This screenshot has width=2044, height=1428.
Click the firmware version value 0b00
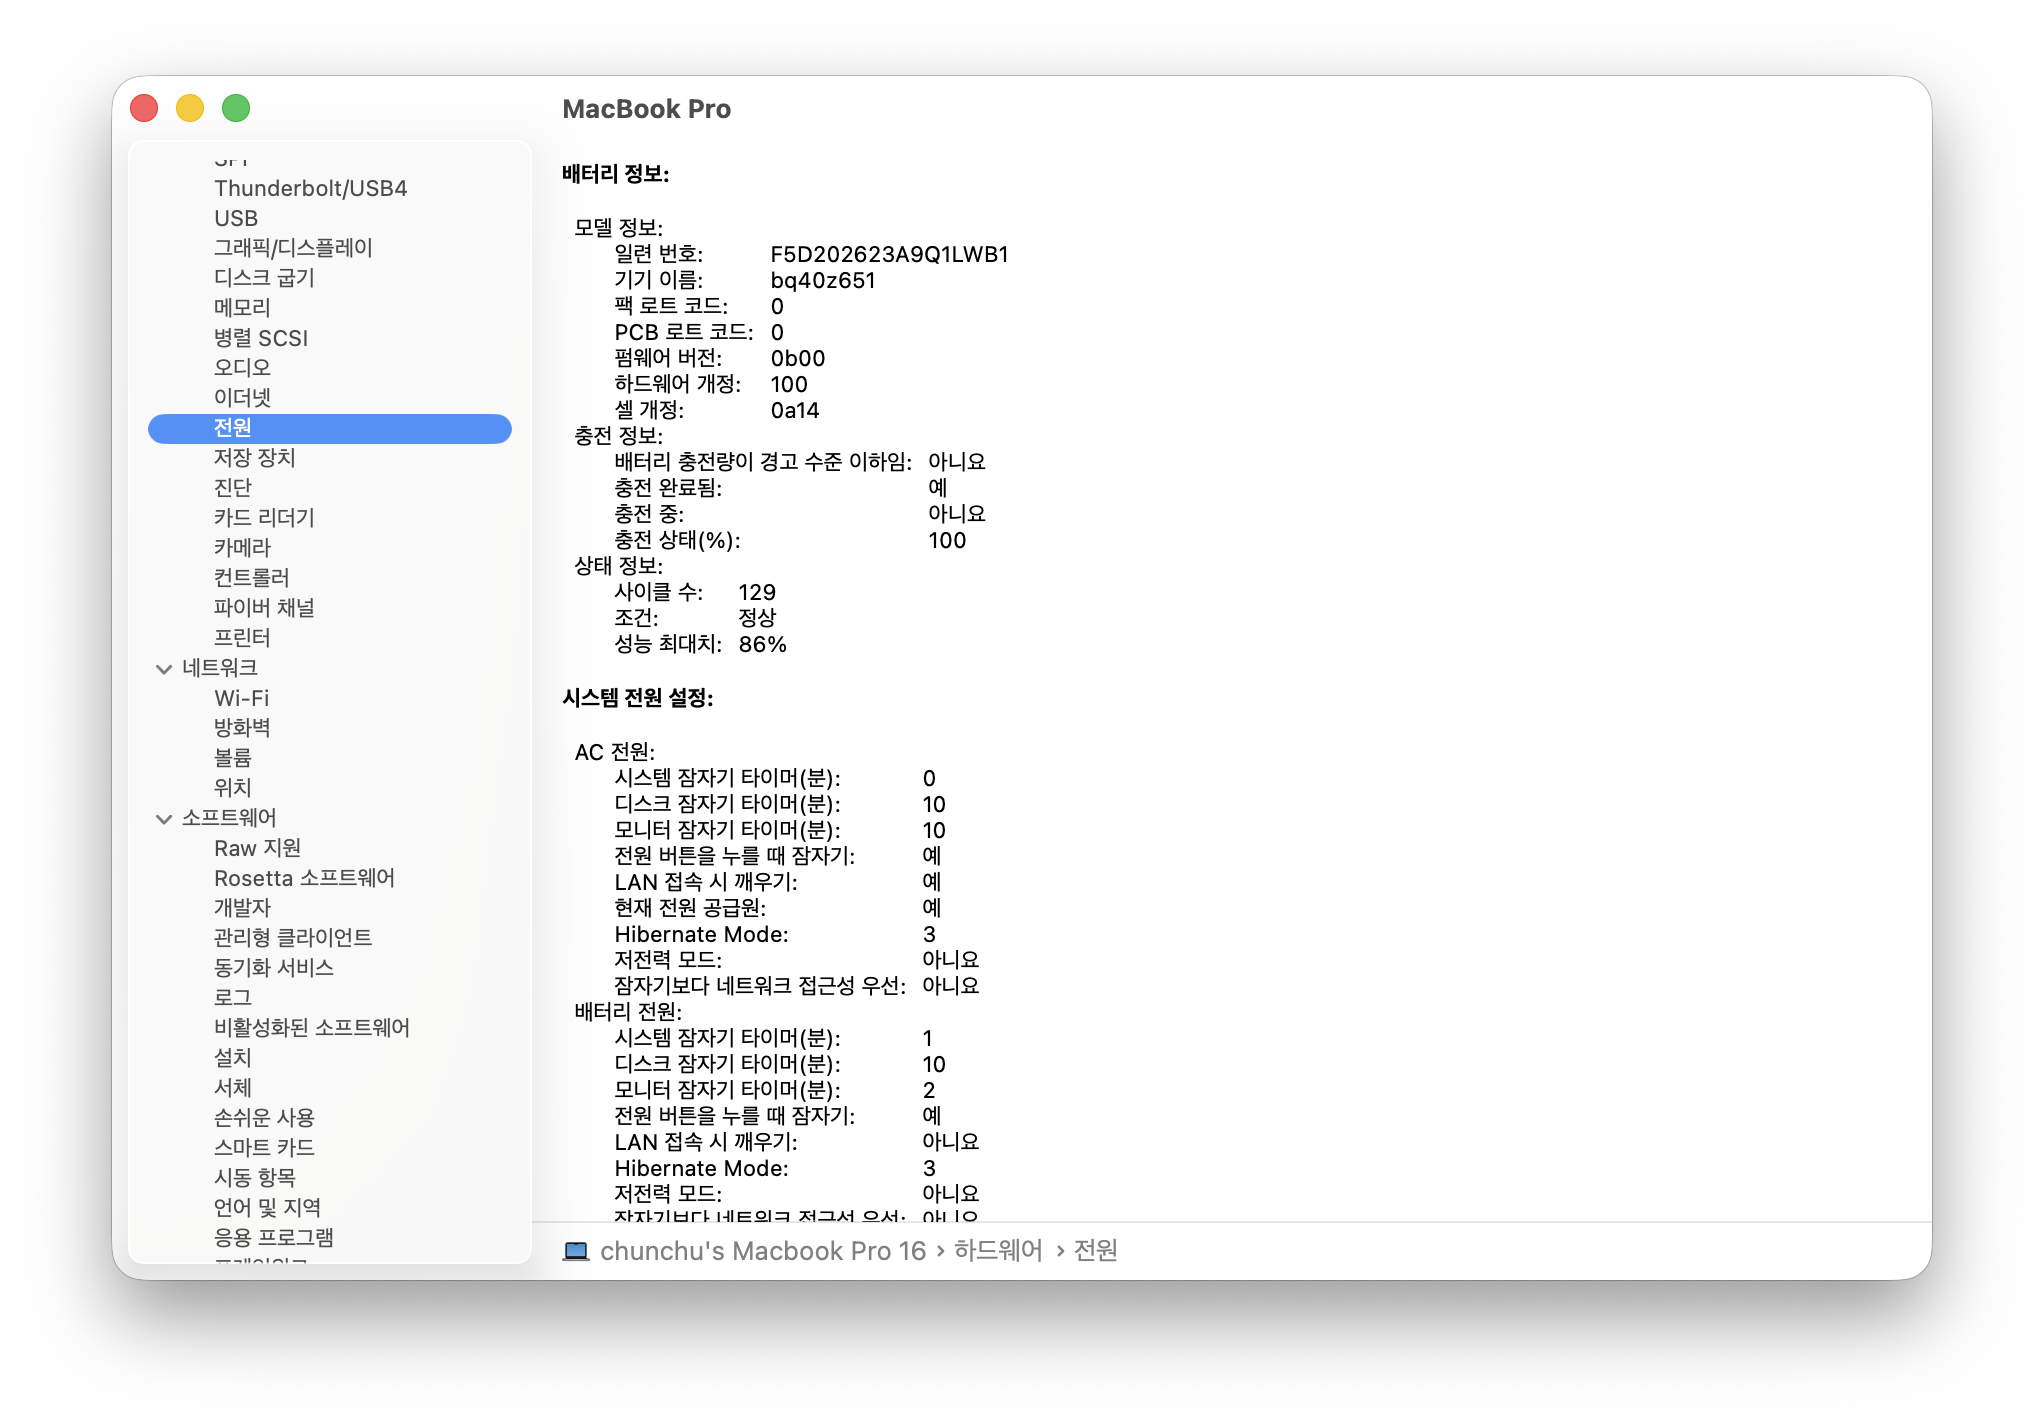click(798, 359)
